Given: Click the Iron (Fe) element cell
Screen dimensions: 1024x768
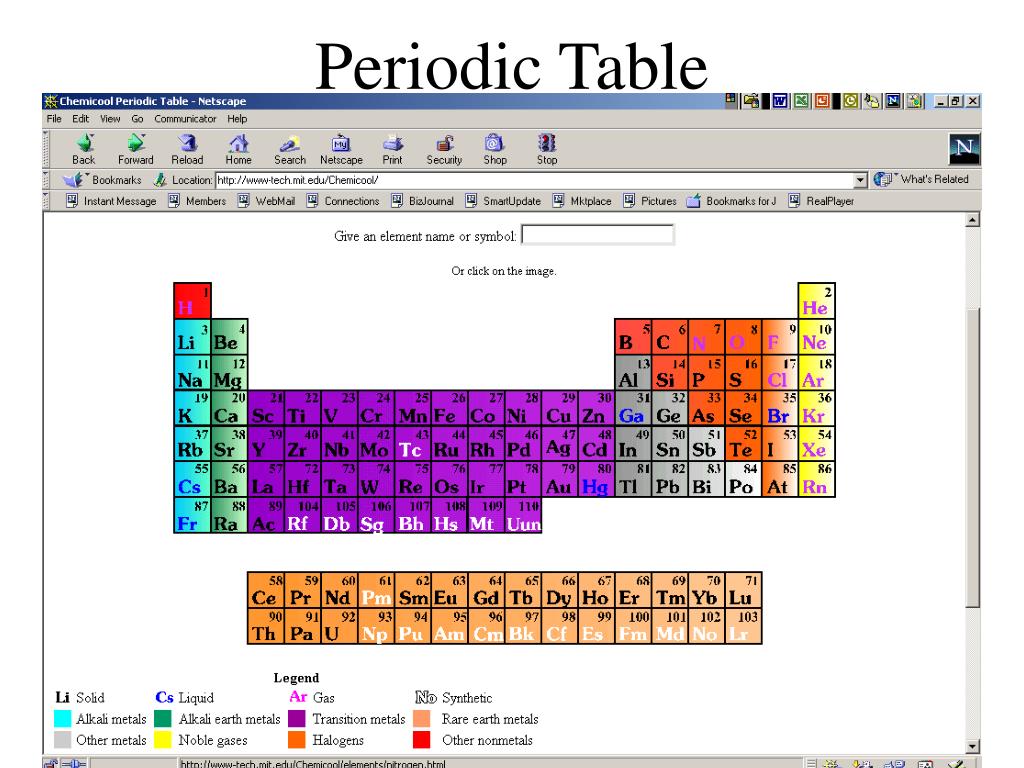Looking at the screenshot, I should [x=449, y=409].
